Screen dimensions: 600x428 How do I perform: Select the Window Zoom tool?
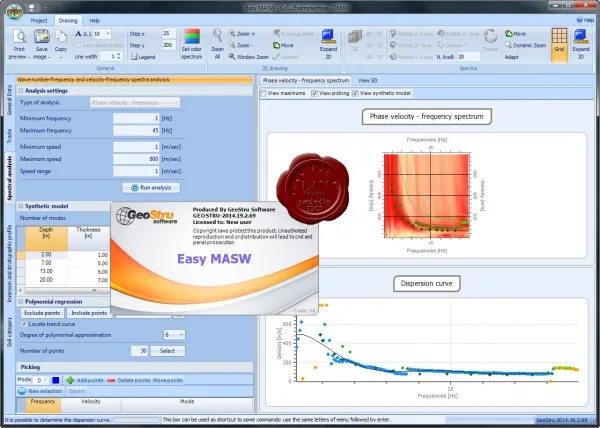coord(249,57)
